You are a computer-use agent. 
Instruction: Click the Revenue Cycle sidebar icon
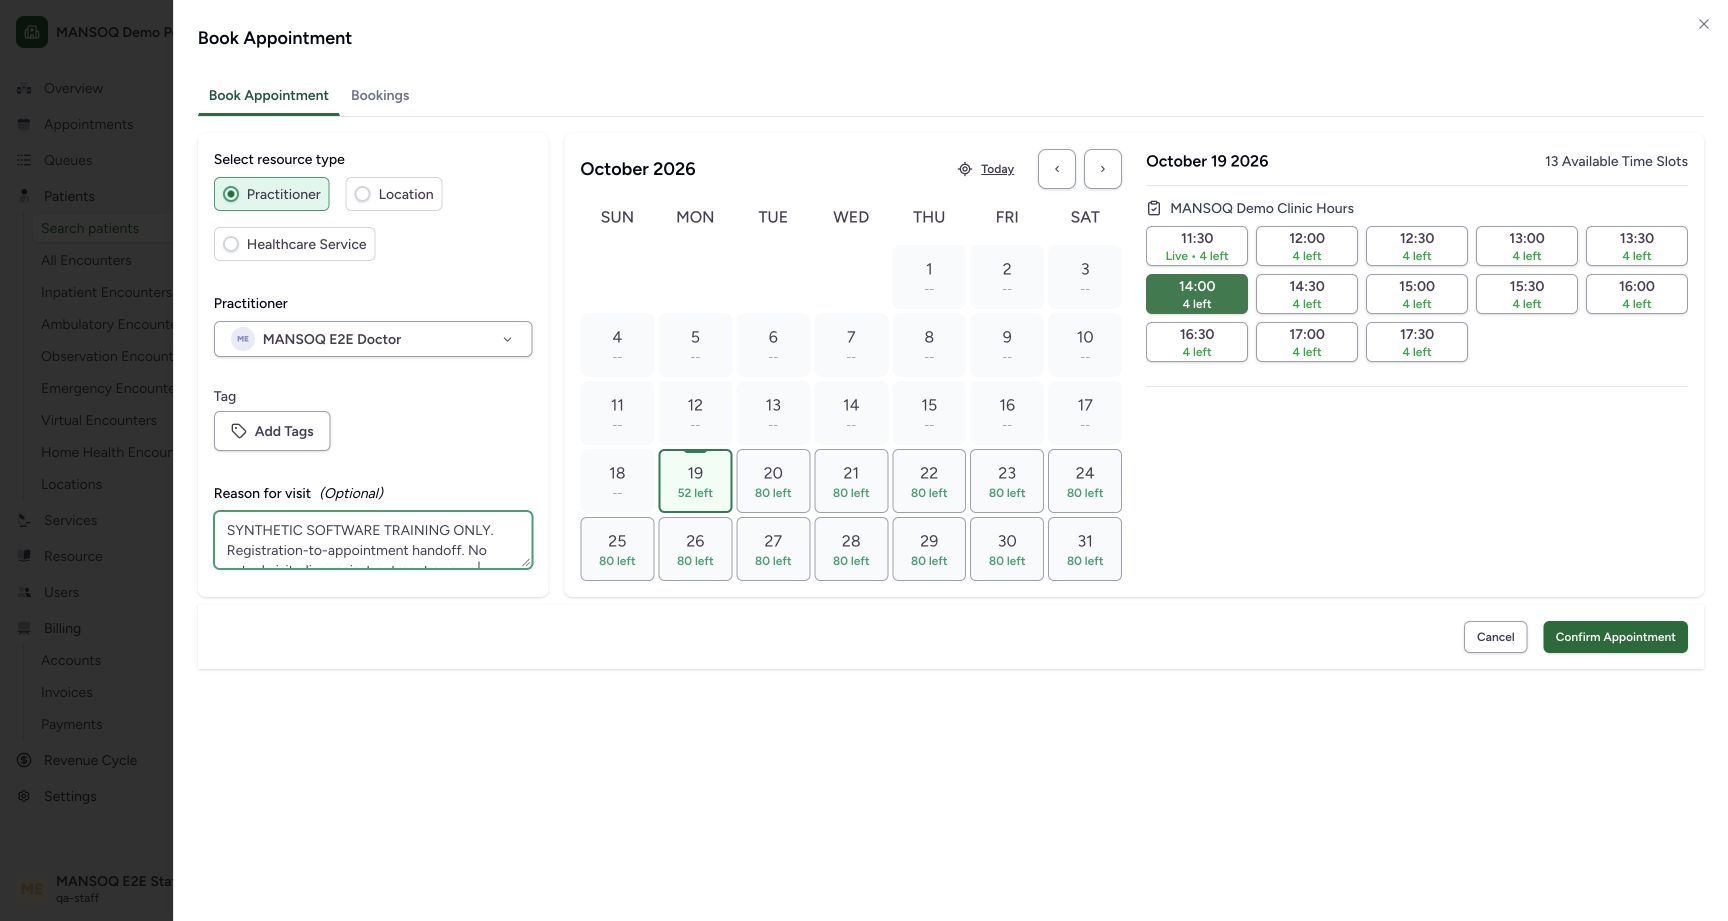24,760
